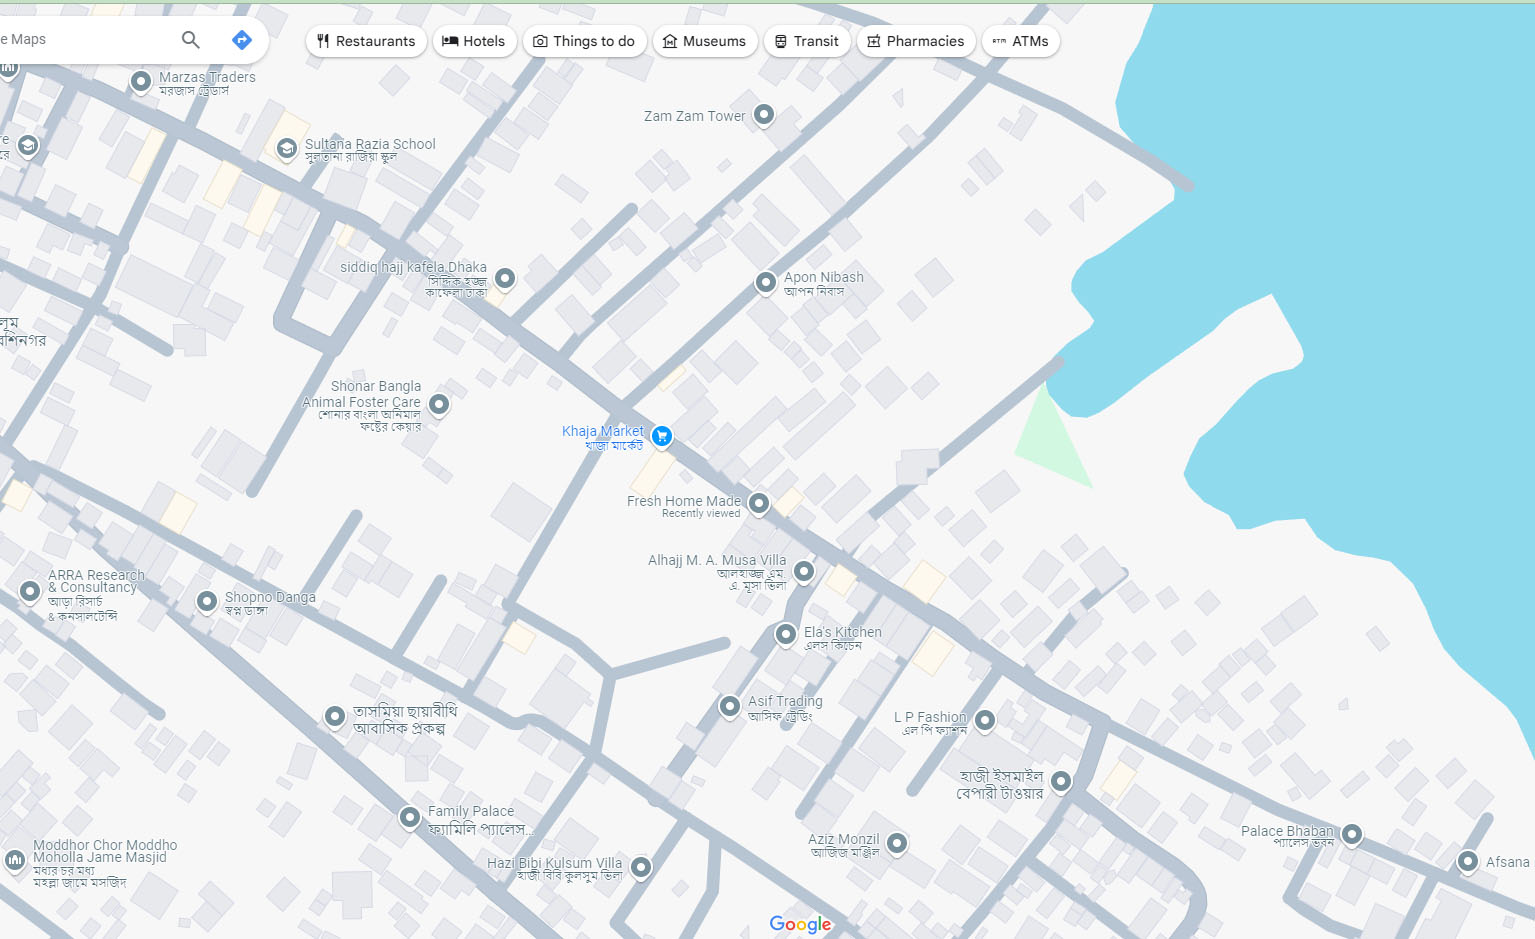Click the Sultana Razia School label
Image resolution: width=1535 pixels, height=939 pixels.
[370, 144]
